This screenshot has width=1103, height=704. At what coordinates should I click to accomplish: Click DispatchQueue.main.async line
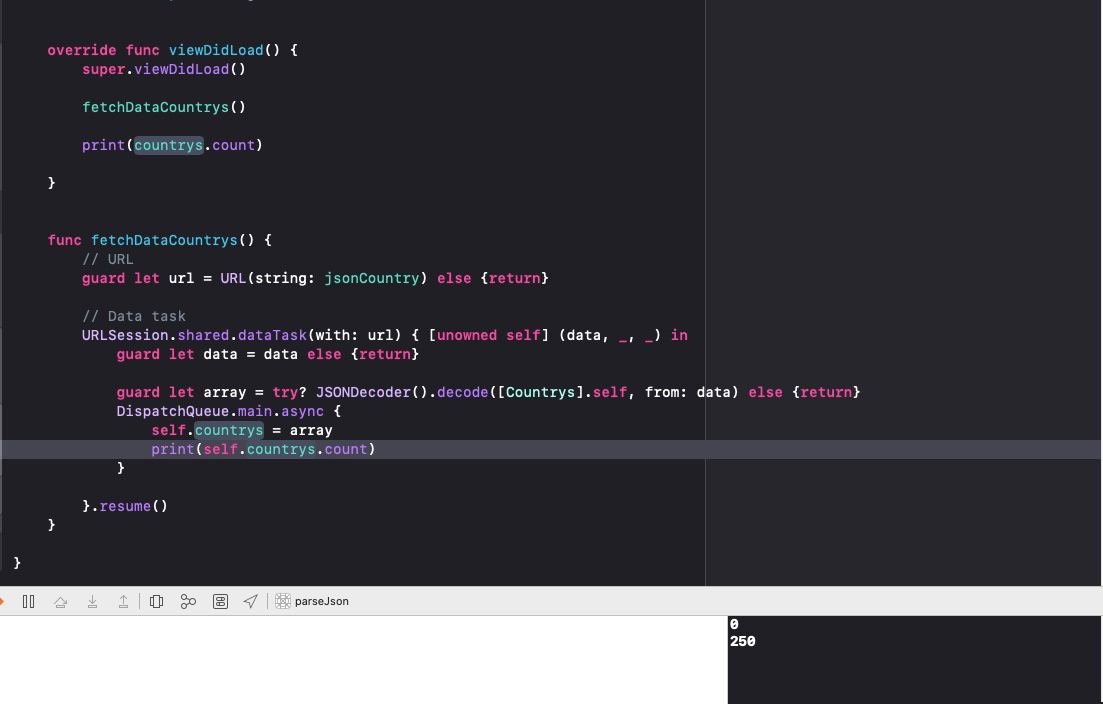(229, 411)
